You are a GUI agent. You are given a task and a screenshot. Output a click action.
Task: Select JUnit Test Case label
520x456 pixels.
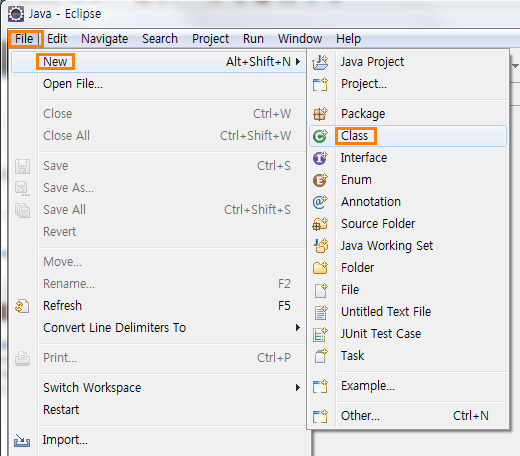[x=381, y=334]
